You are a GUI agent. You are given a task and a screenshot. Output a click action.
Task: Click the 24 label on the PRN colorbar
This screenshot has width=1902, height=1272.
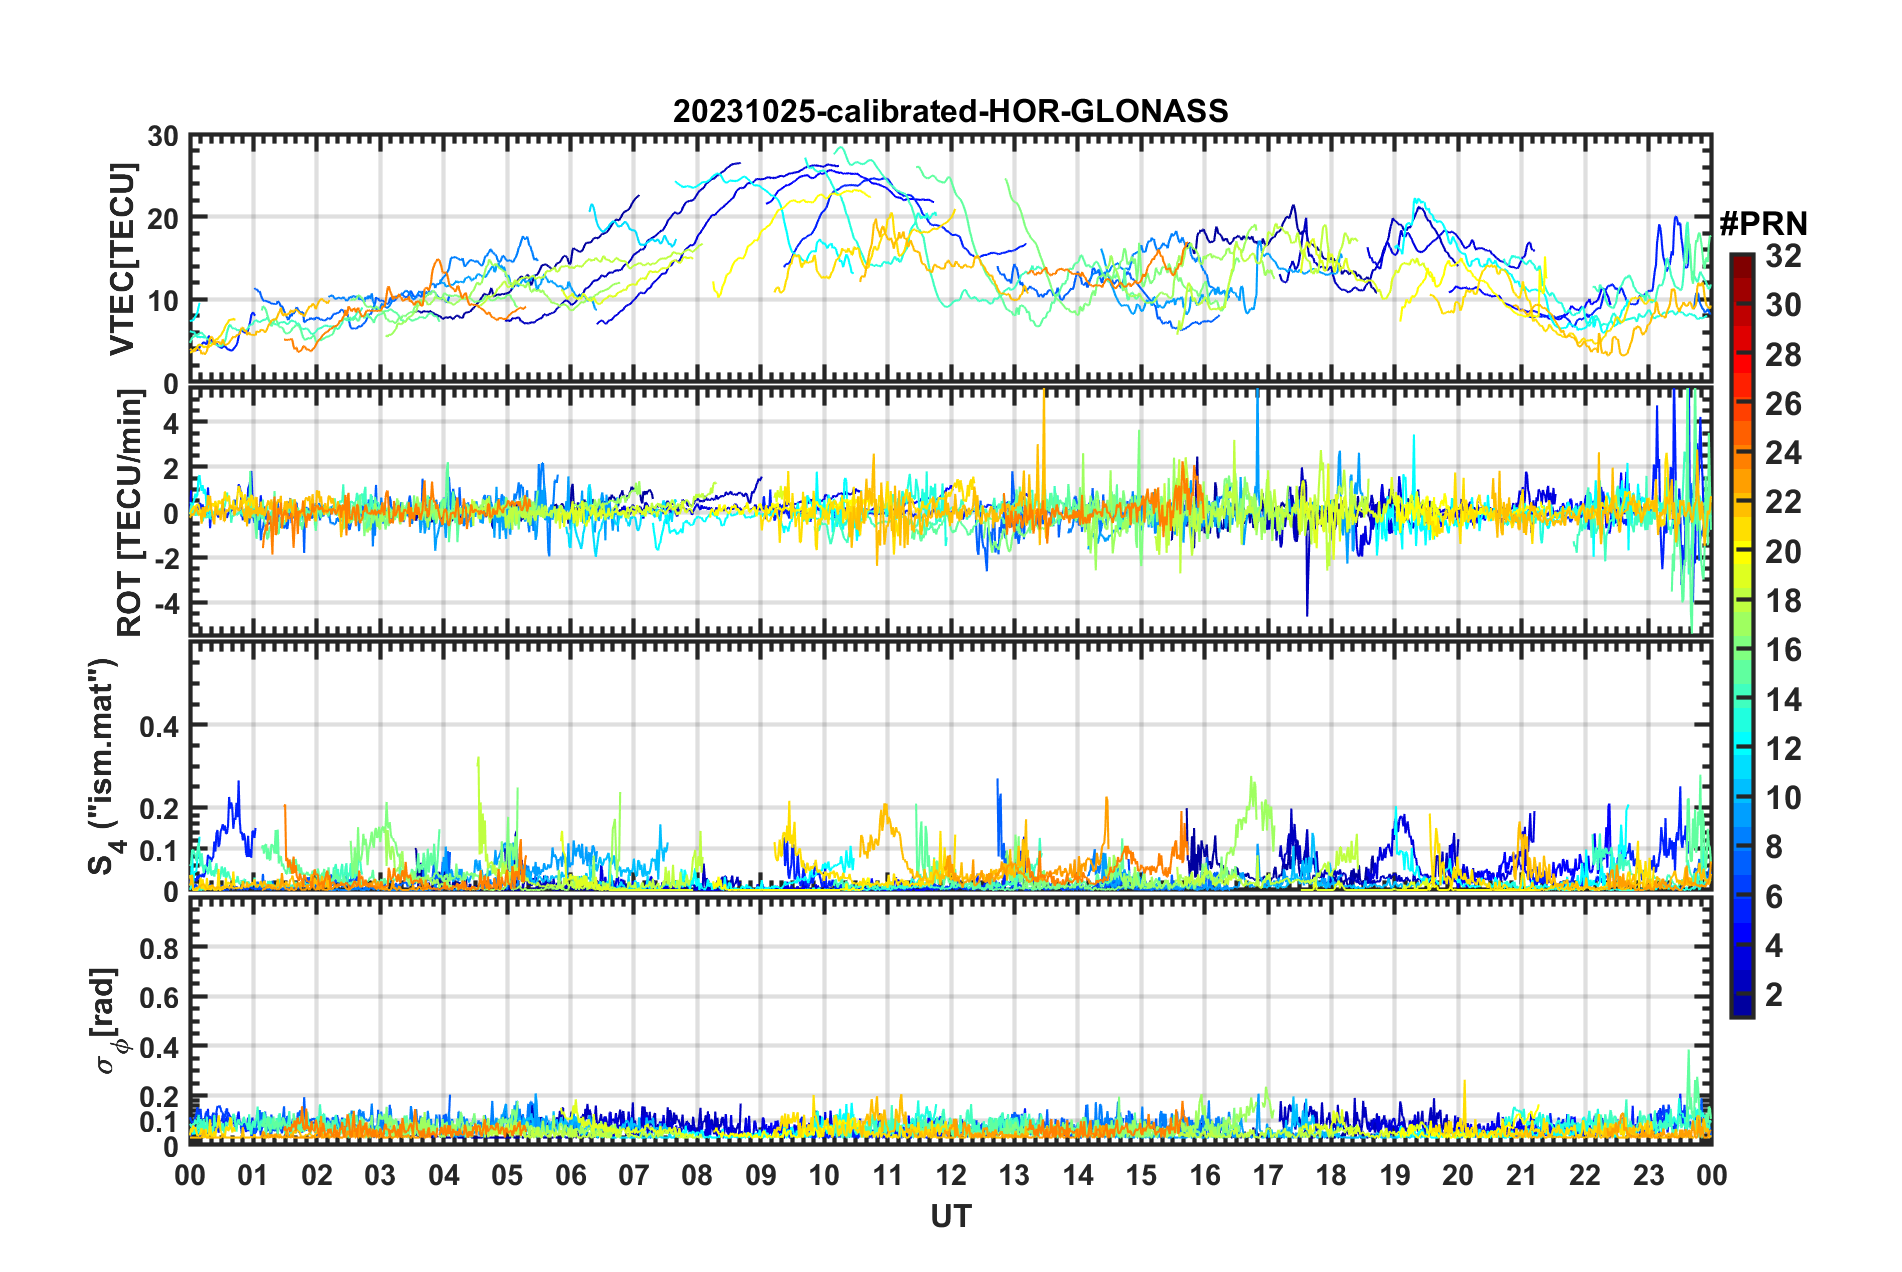coord(1783,453)
